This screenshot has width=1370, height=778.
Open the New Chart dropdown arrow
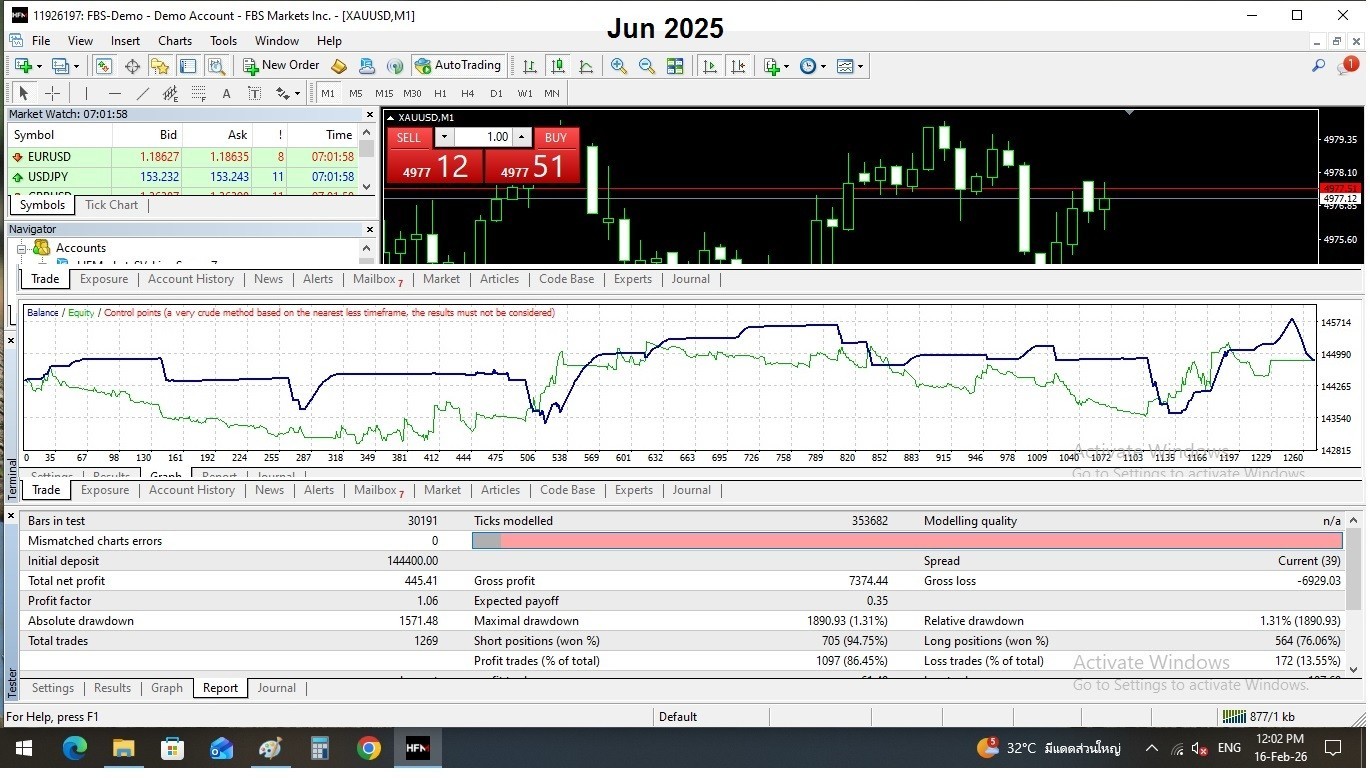[x=39, y=66]
